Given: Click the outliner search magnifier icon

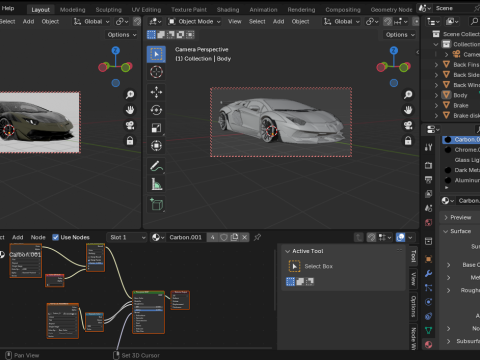Looking at the screenshot, I should [474, 22].
